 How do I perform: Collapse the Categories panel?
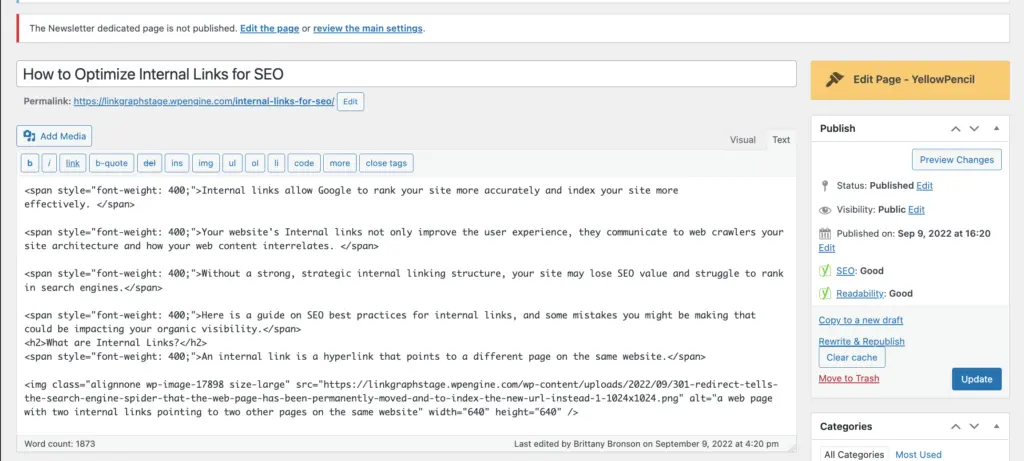(996, 426)
